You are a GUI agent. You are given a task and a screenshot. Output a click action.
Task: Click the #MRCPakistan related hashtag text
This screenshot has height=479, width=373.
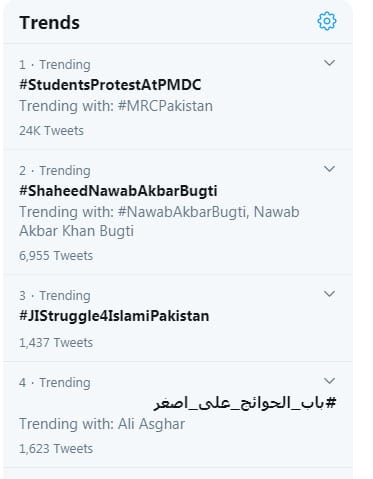[x=165, y=106]
